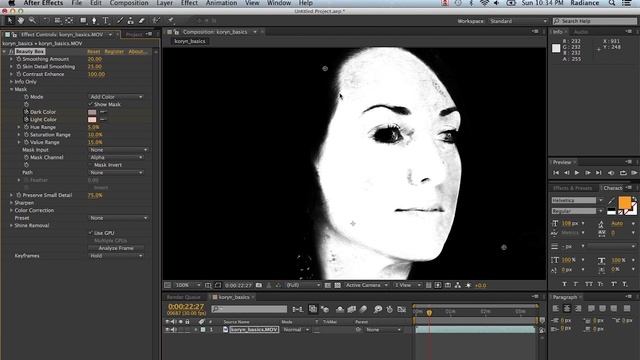Toggle Preserve Small Detail stopwatch

pos(18,195)
